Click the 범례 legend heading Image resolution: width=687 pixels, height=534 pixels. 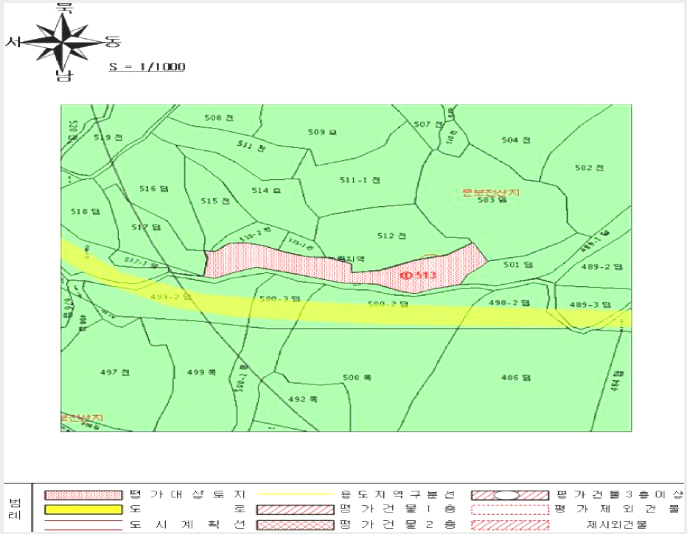(x=14, y=508)
